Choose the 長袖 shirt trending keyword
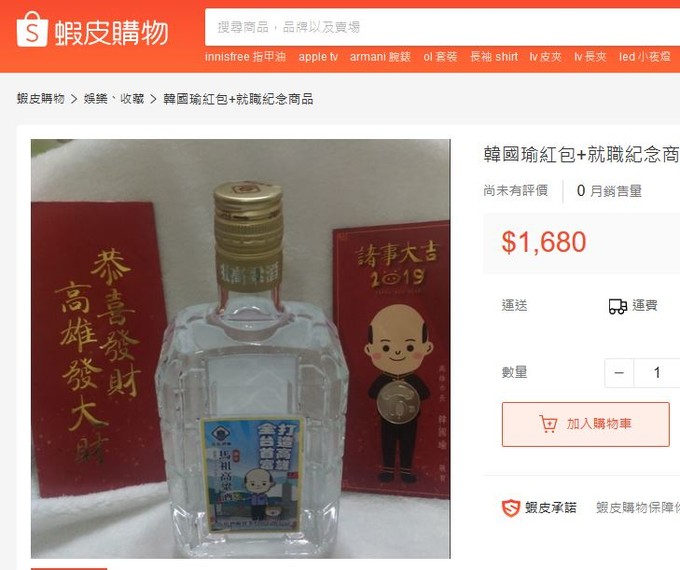Image resolution: width=680 pixels, height=570 pixels. point(494,57)
